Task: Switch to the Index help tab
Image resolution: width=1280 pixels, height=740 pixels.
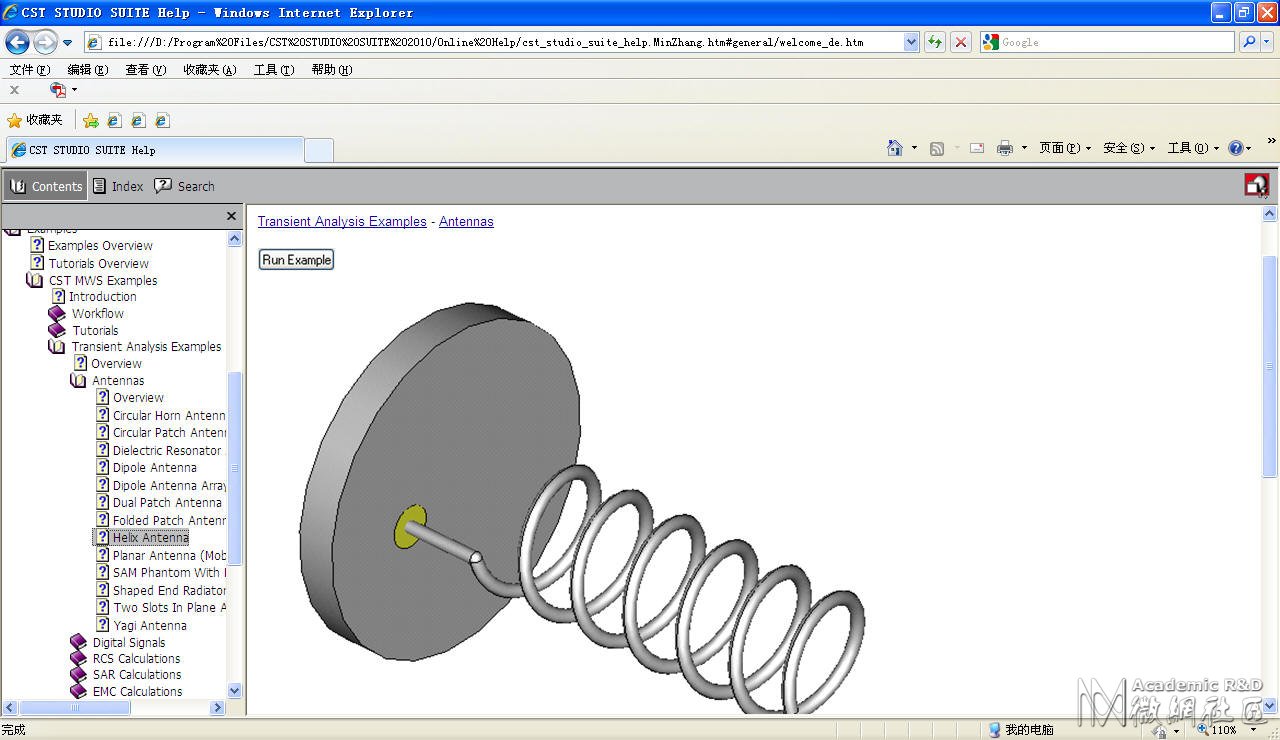Action: [x=118, y=186]
